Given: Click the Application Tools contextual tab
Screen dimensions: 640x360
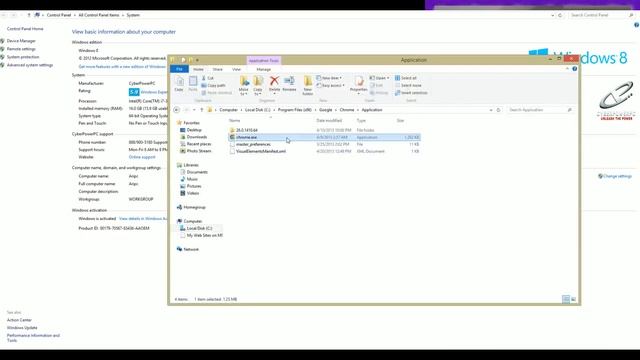Looking at the screenshot, I should [264, 60].
